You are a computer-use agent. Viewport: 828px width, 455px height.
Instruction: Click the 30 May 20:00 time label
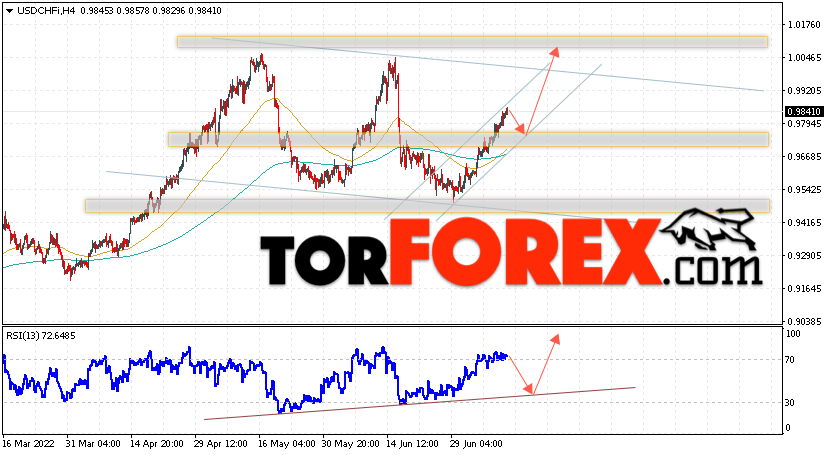pyautogui.click(x=349, y=443)
